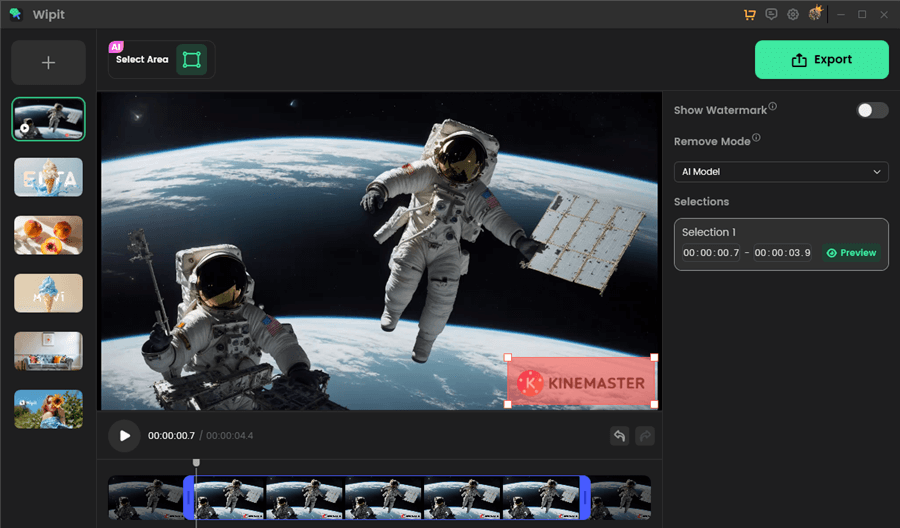Select the blue ice cream thumbnail
Viewport: 900px width, 528px height.
click(49, 293)
